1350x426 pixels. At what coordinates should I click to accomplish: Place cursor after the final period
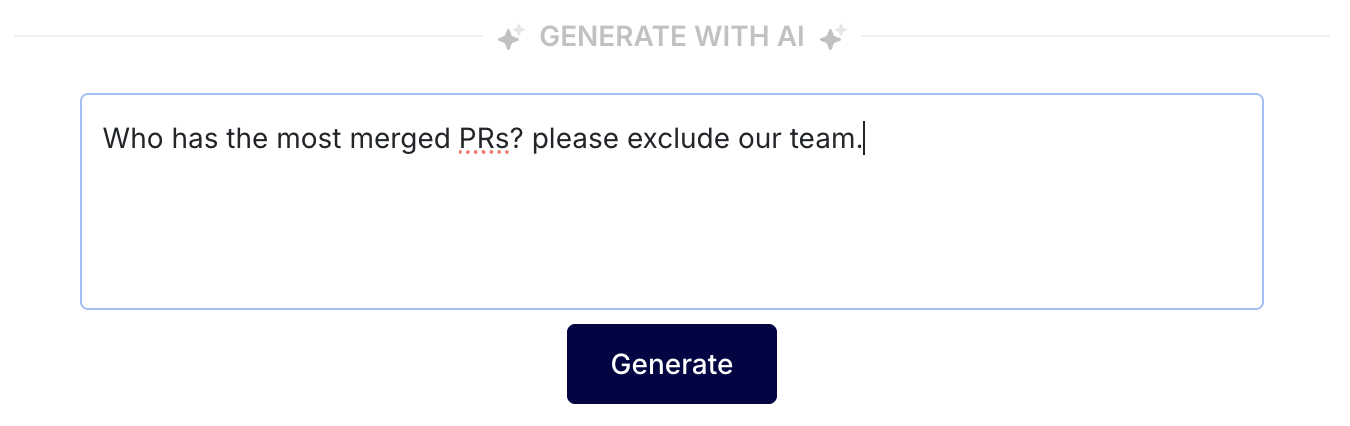click(x=863, y=138)
